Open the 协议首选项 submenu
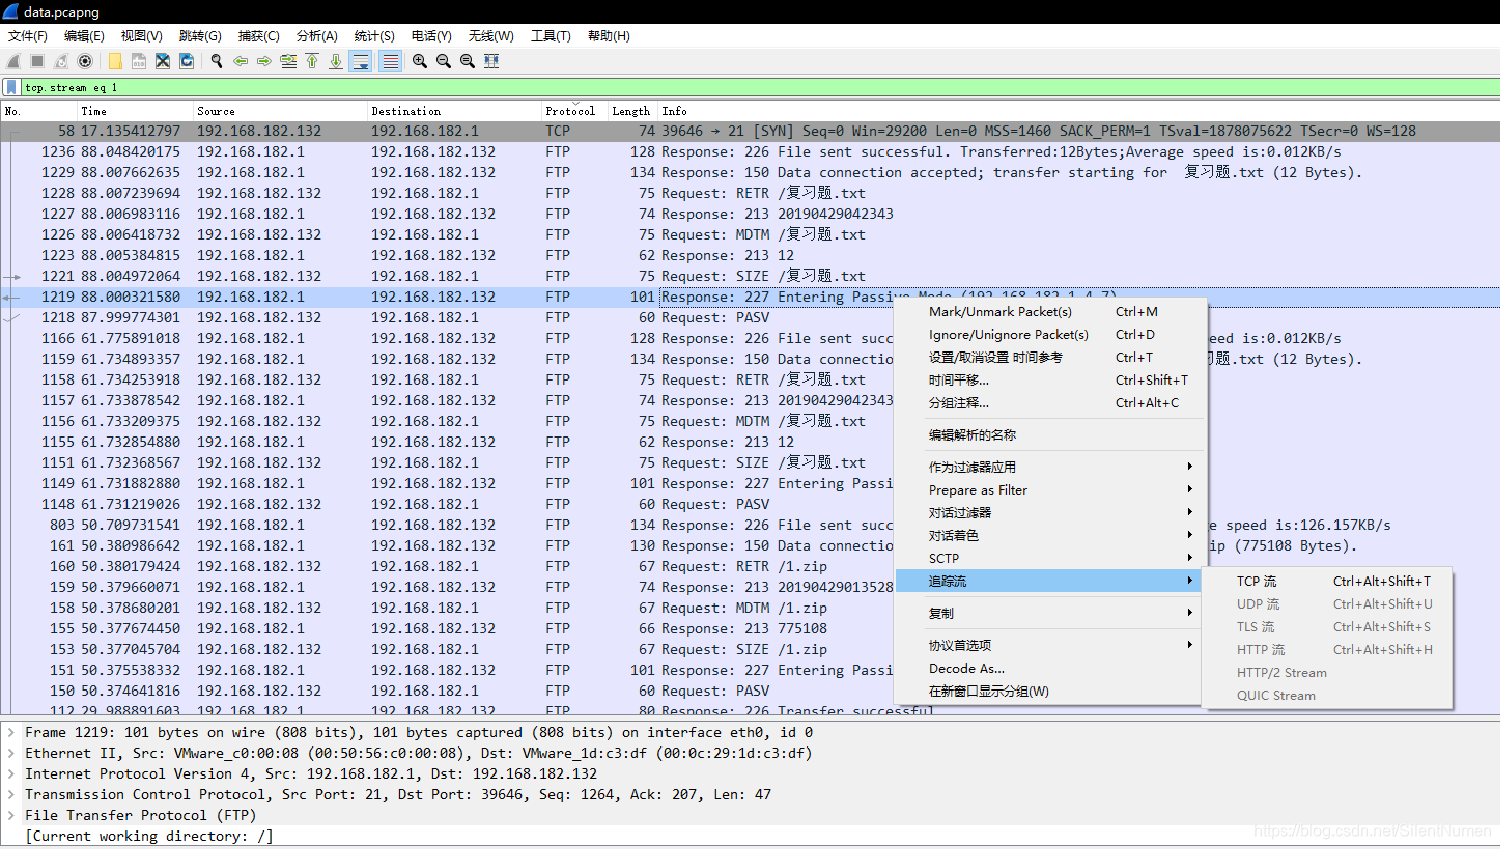The height and width of the screenshot is (849, 1500). tap(1049, 646)
